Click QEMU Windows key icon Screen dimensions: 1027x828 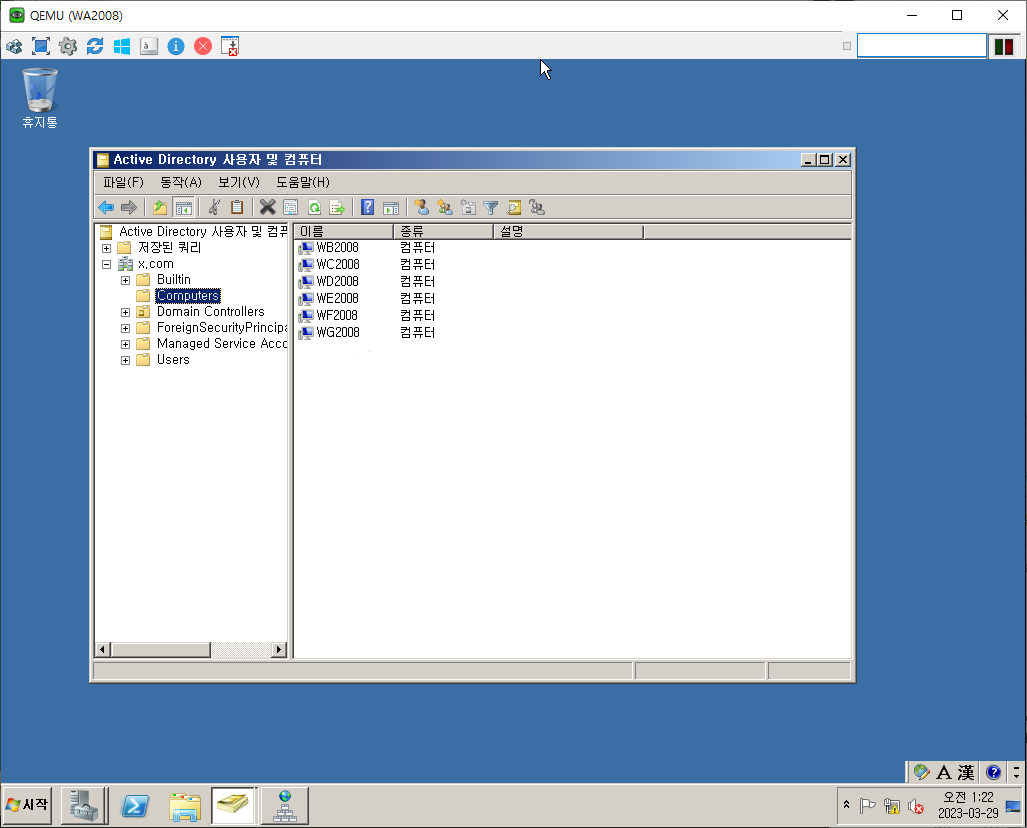click(x=122, y=46)
